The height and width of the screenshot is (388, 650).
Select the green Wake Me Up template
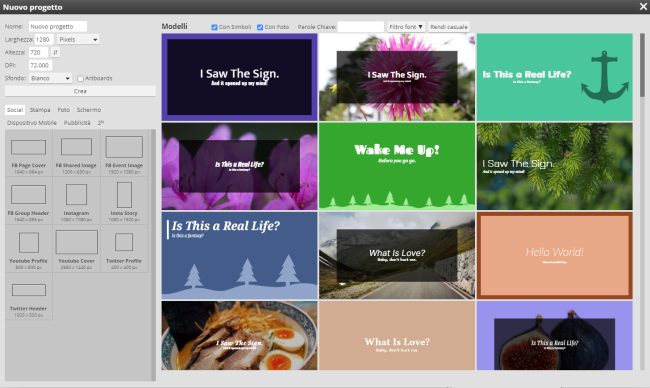397,166
